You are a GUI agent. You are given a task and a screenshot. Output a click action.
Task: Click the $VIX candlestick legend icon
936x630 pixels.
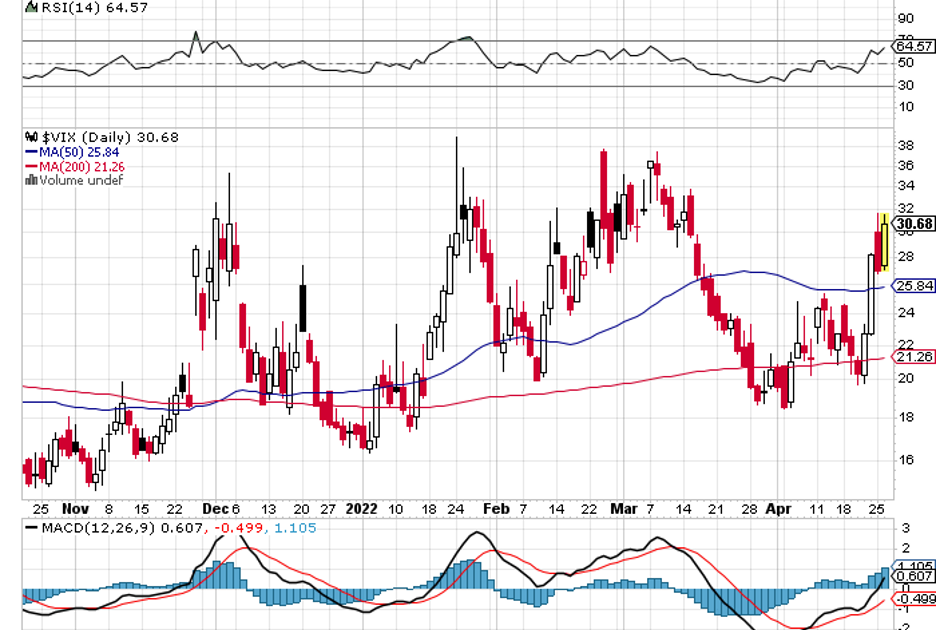[30, 137]
